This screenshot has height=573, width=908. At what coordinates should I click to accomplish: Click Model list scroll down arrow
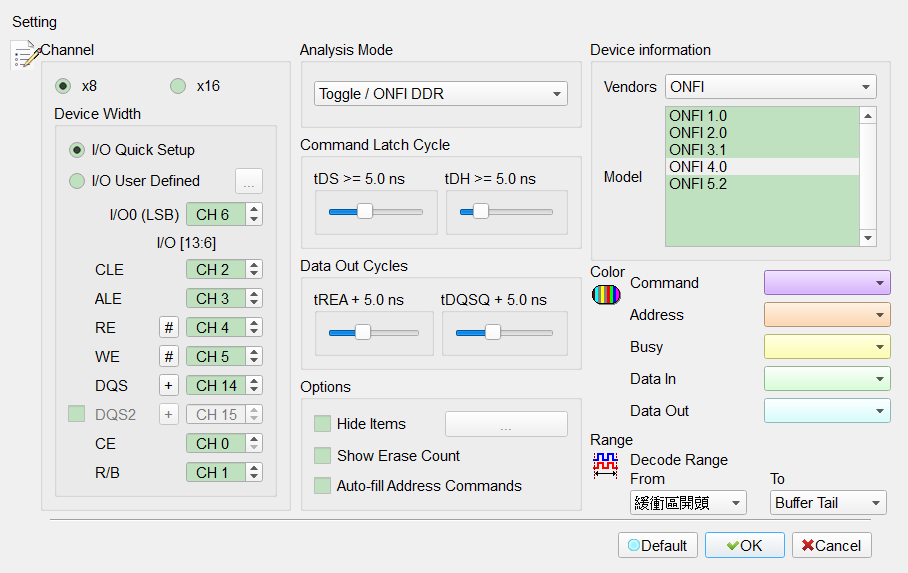click(867, 238)
